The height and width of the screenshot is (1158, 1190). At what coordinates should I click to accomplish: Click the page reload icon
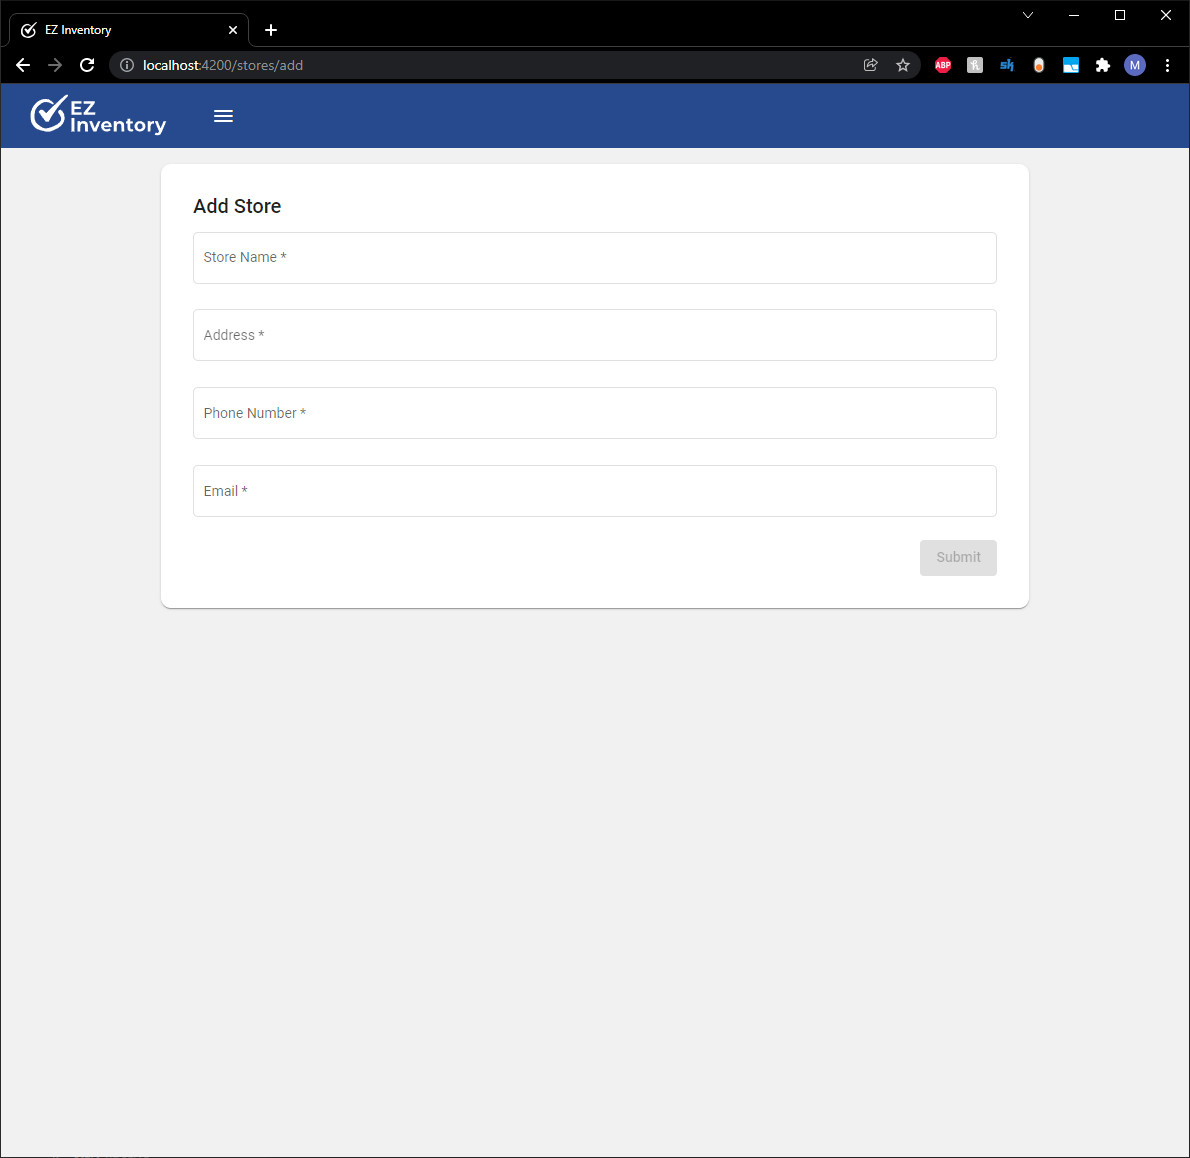pos(87,65)
